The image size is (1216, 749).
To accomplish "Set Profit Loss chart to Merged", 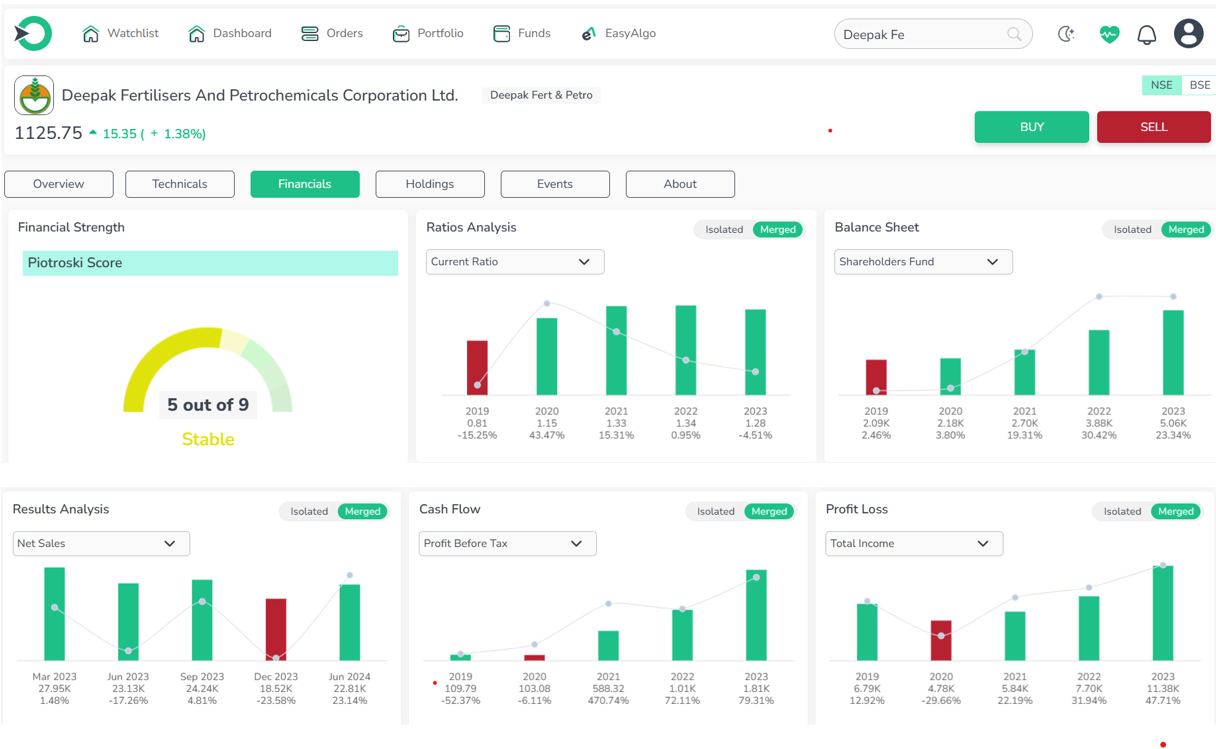I will (x=1176, y=512).
